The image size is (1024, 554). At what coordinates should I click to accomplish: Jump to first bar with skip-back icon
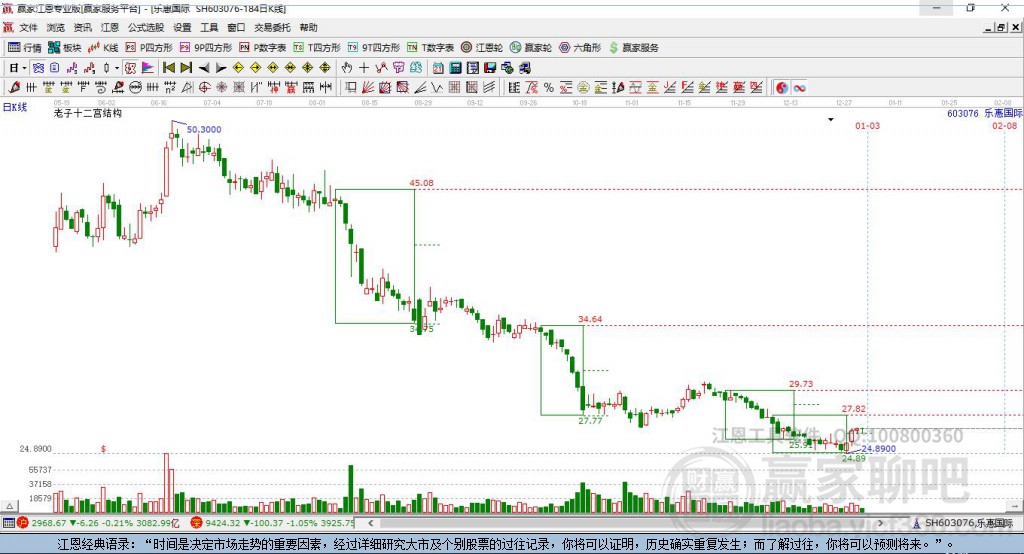(x=169, y=67)
